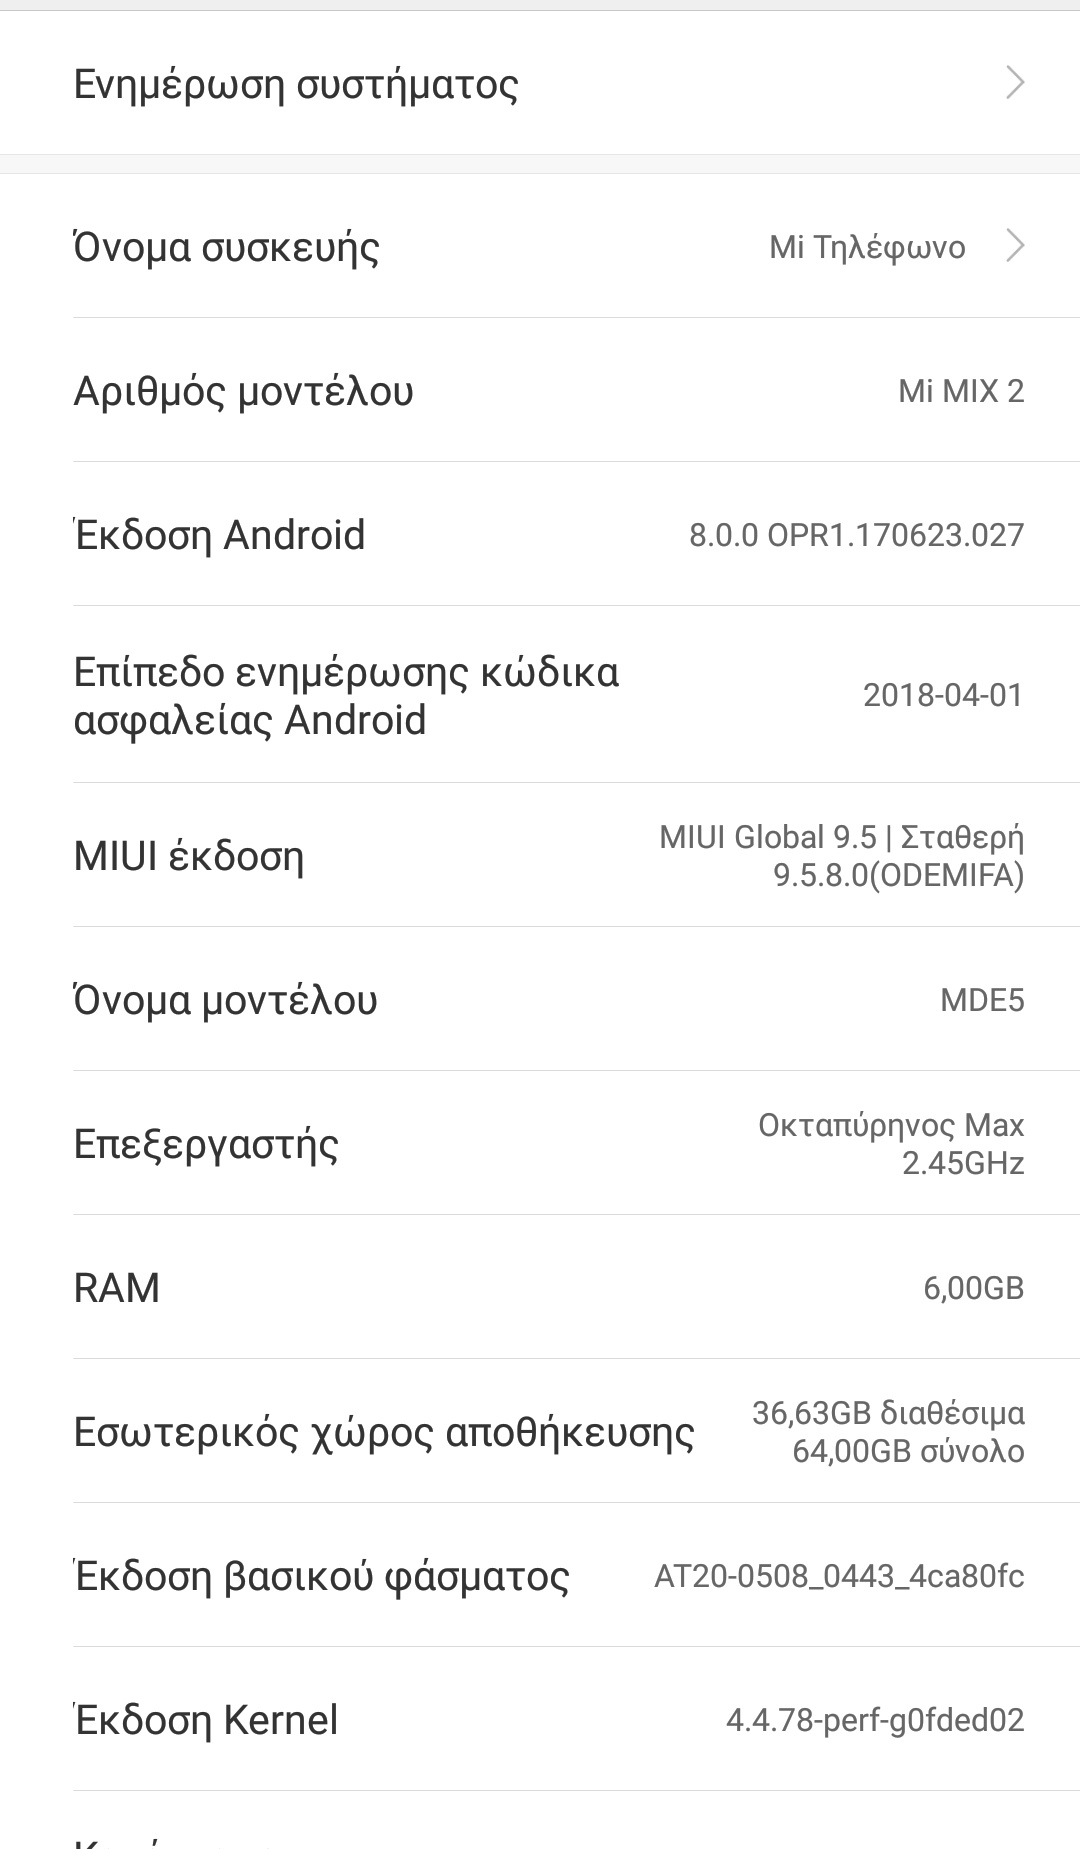Tap the chevron beside Ενημέρωση συστήματος
The image size is (1080, 1849).
coord(1014,83)
